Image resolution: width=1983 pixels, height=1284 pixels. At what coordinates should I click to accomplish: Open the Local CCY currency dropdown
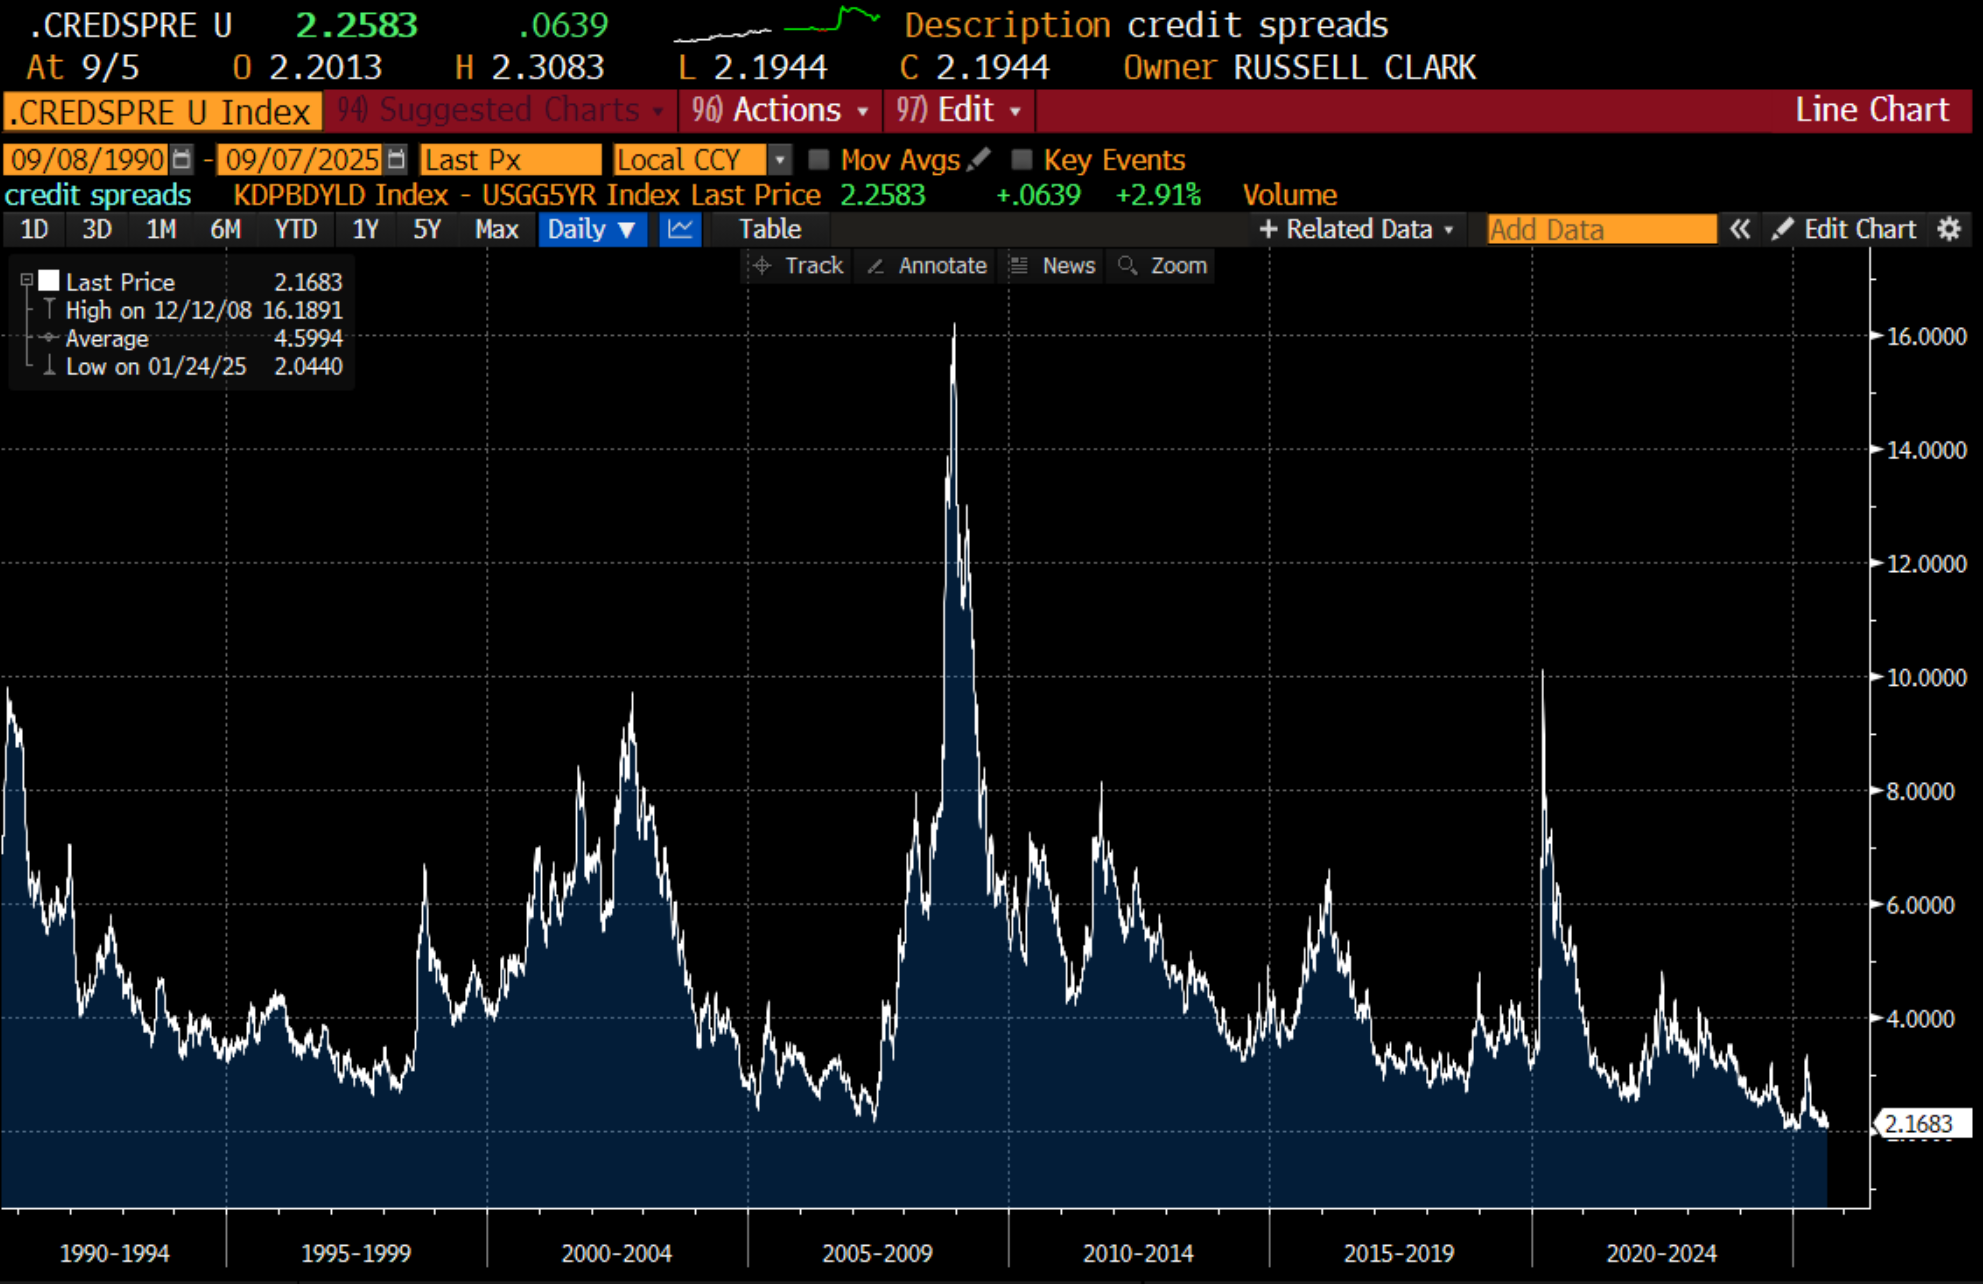click(780, 159)
